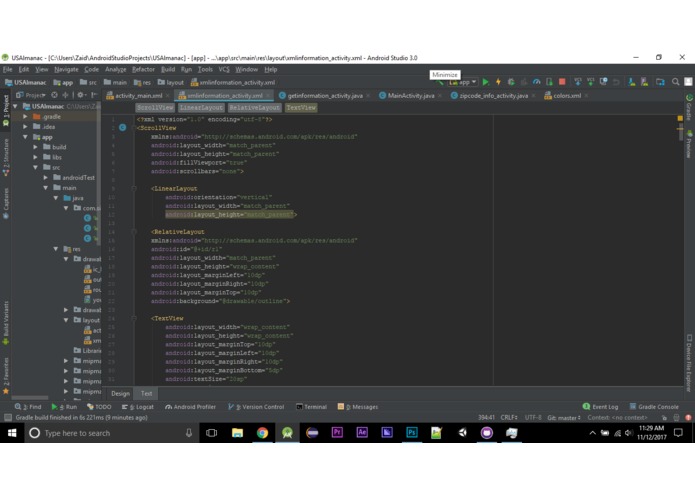Open the Build menu
Image resolution: width=695 pixels, height=494 pixels.
(x=168, y=70)
